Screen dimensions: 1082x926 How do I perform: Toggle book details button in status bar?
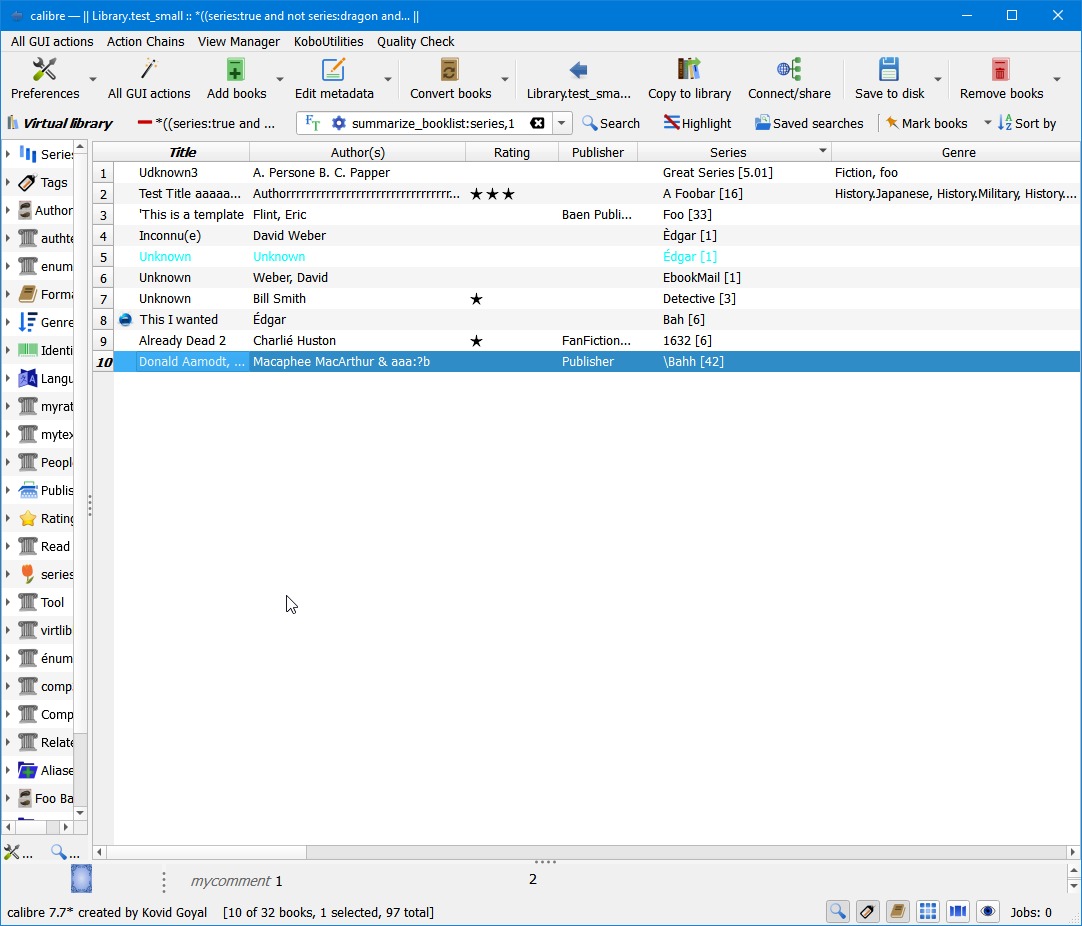897,912
